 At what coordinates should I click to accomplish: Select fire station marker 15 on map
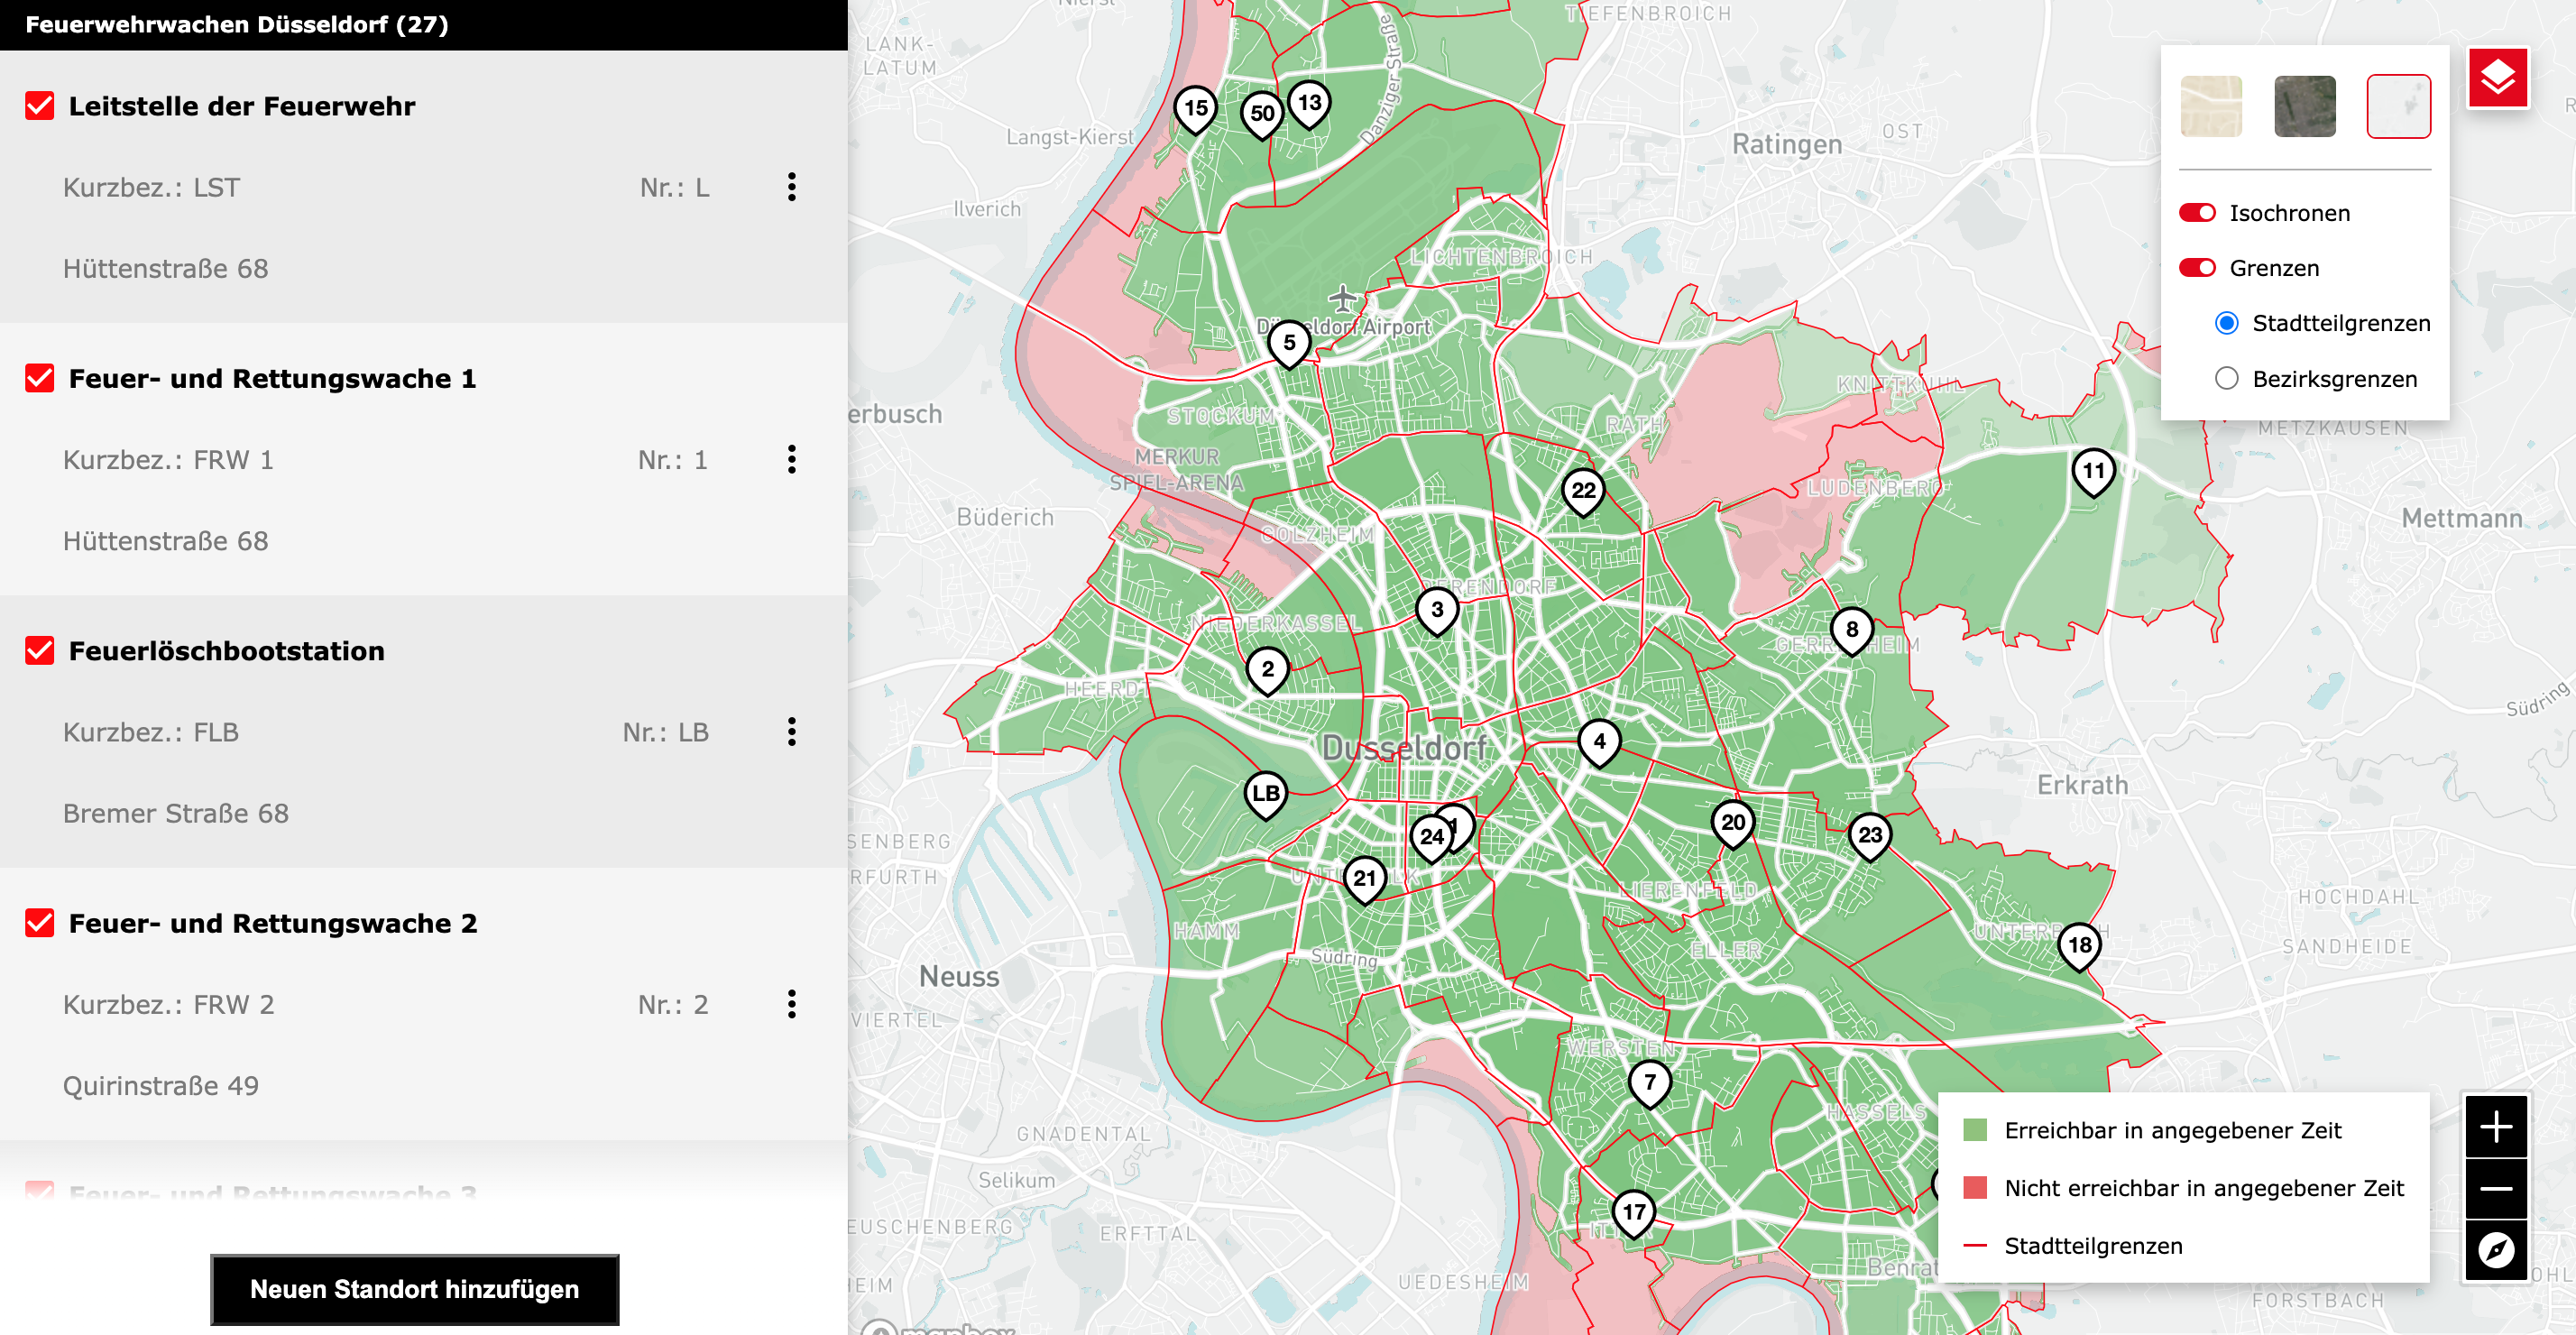pos(1195,109)
